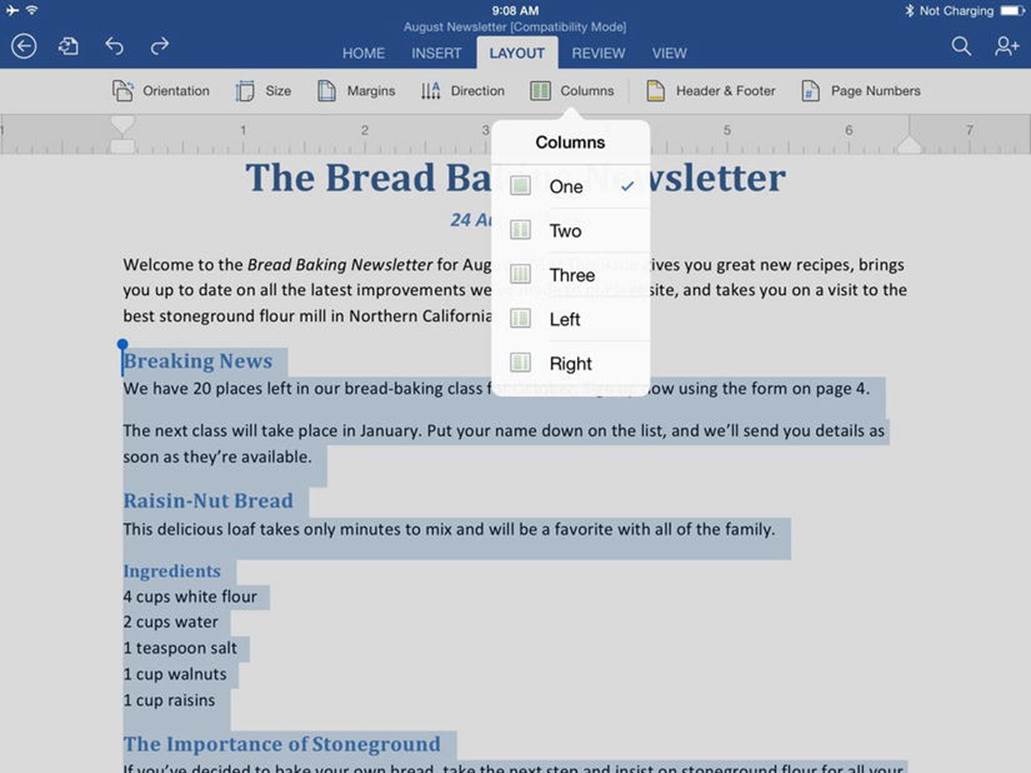Click the Header & Footer icon
The width and height of the screenshot is (1031, 773).
[655, 91]
